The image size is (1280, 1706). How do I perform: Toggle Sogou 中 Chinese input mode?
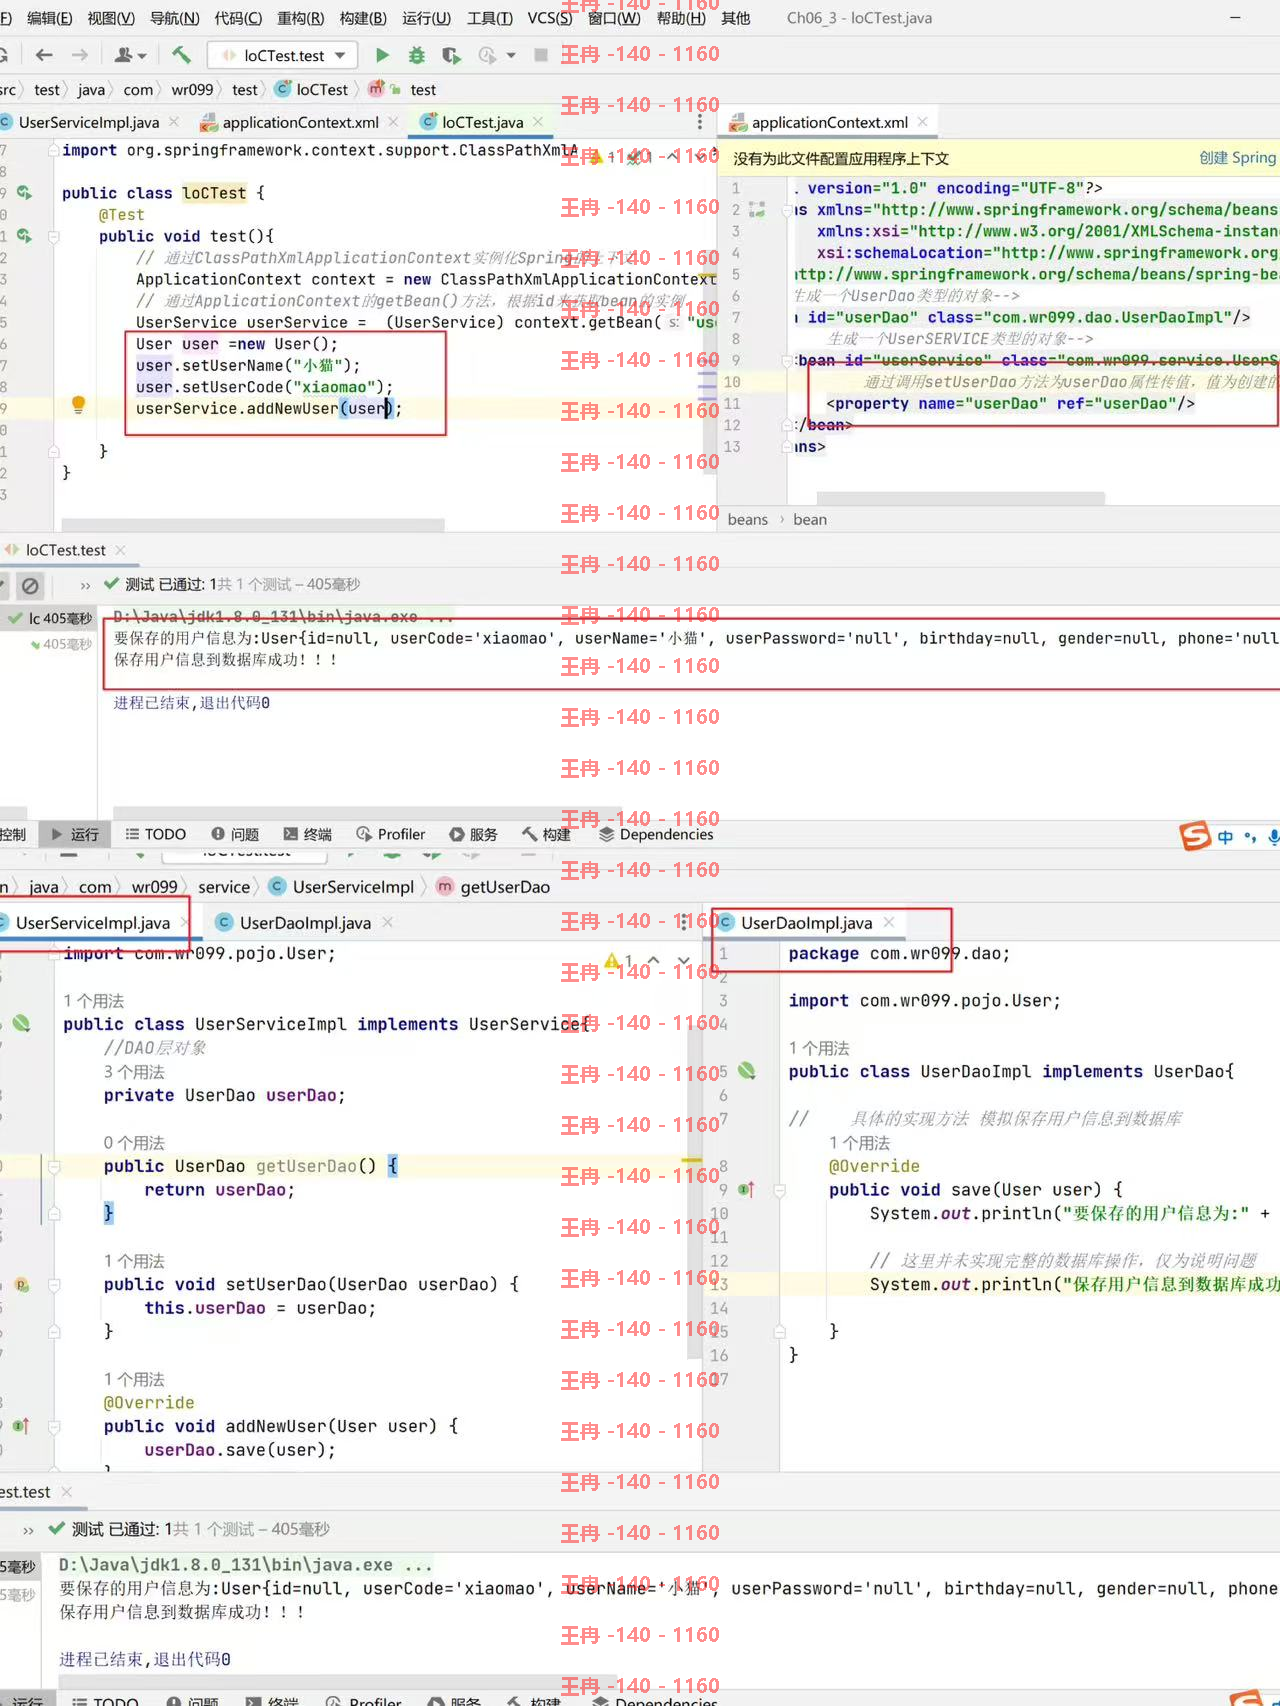pos(1225,837)
